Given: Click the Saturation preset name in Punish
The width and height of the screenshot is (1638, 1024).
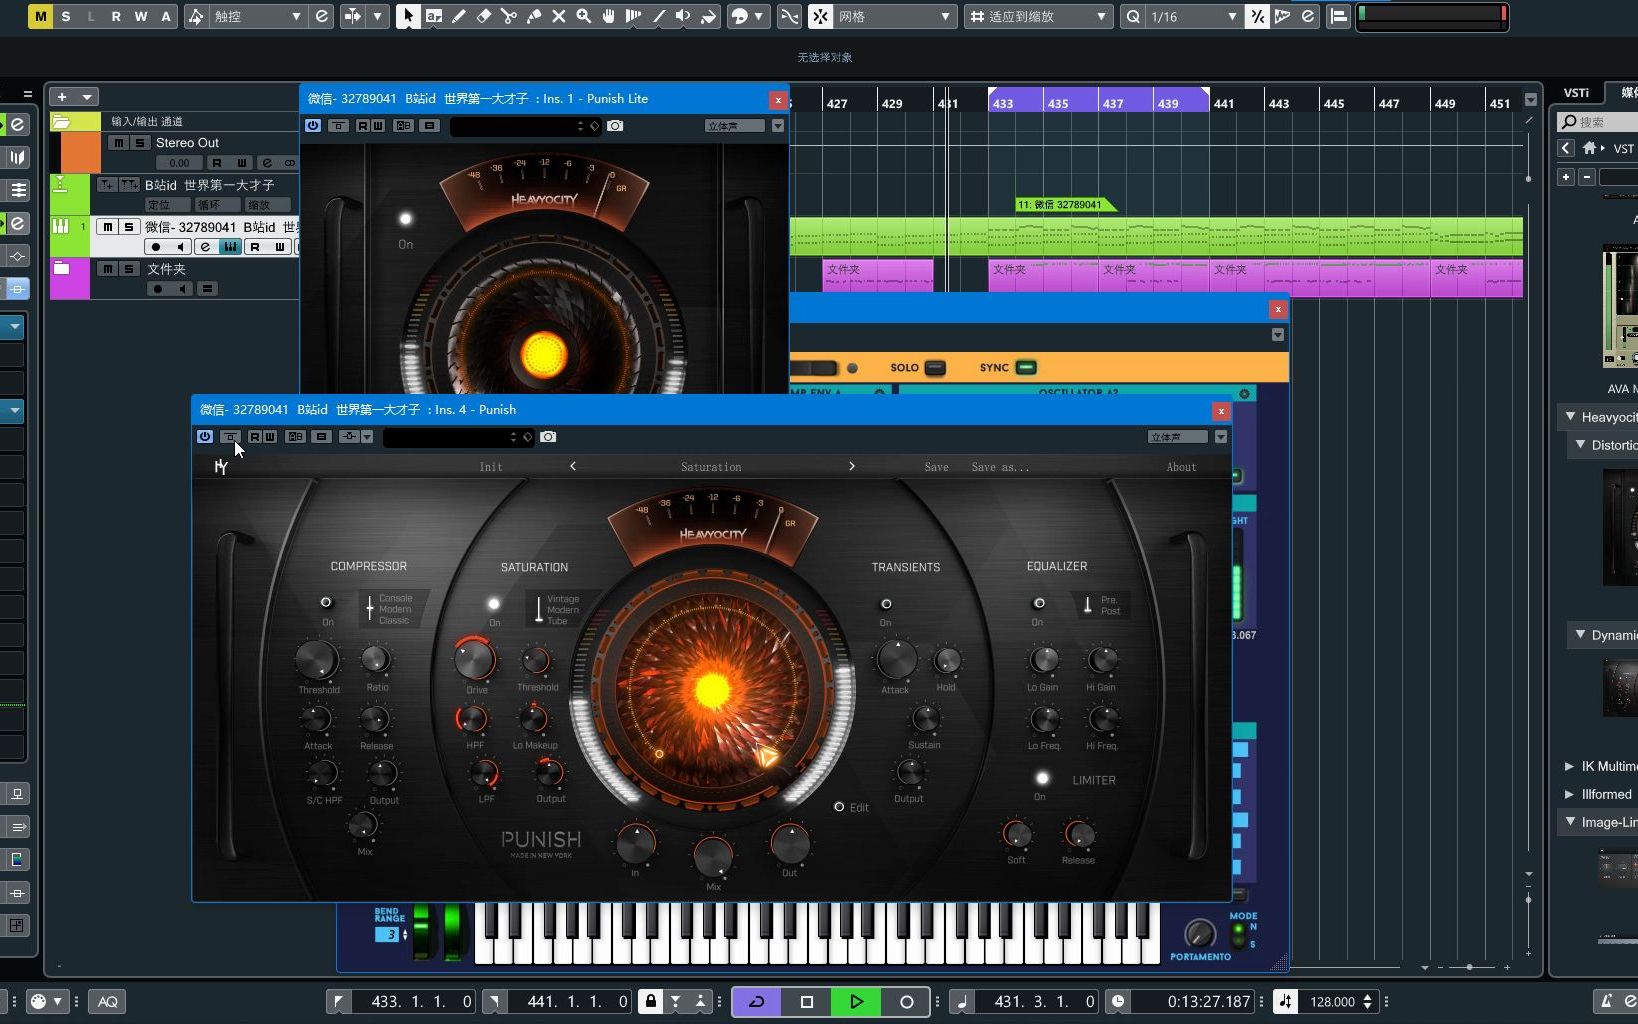Looking at the screenshot, I should coord(711,467).
